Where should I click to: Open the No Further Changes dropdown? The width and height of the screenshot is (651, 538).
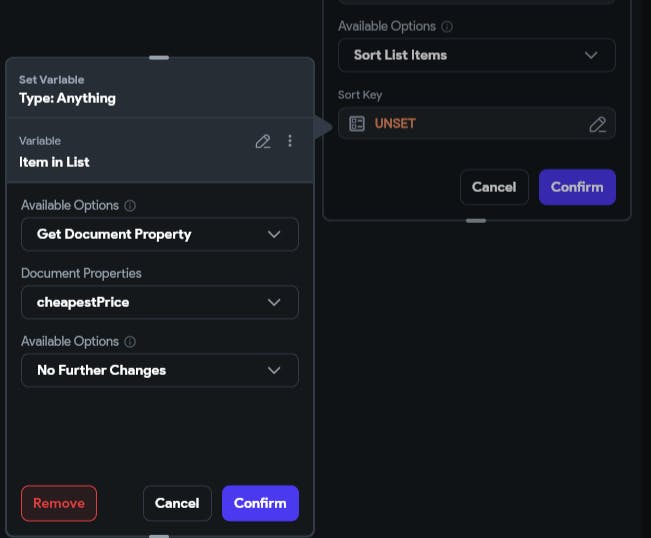click(160, 370)
